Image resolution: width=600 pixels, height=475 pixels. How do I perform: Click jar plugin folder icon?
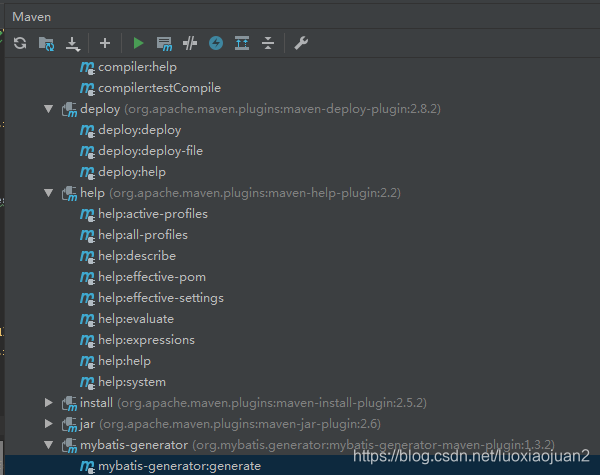(69, 424)
